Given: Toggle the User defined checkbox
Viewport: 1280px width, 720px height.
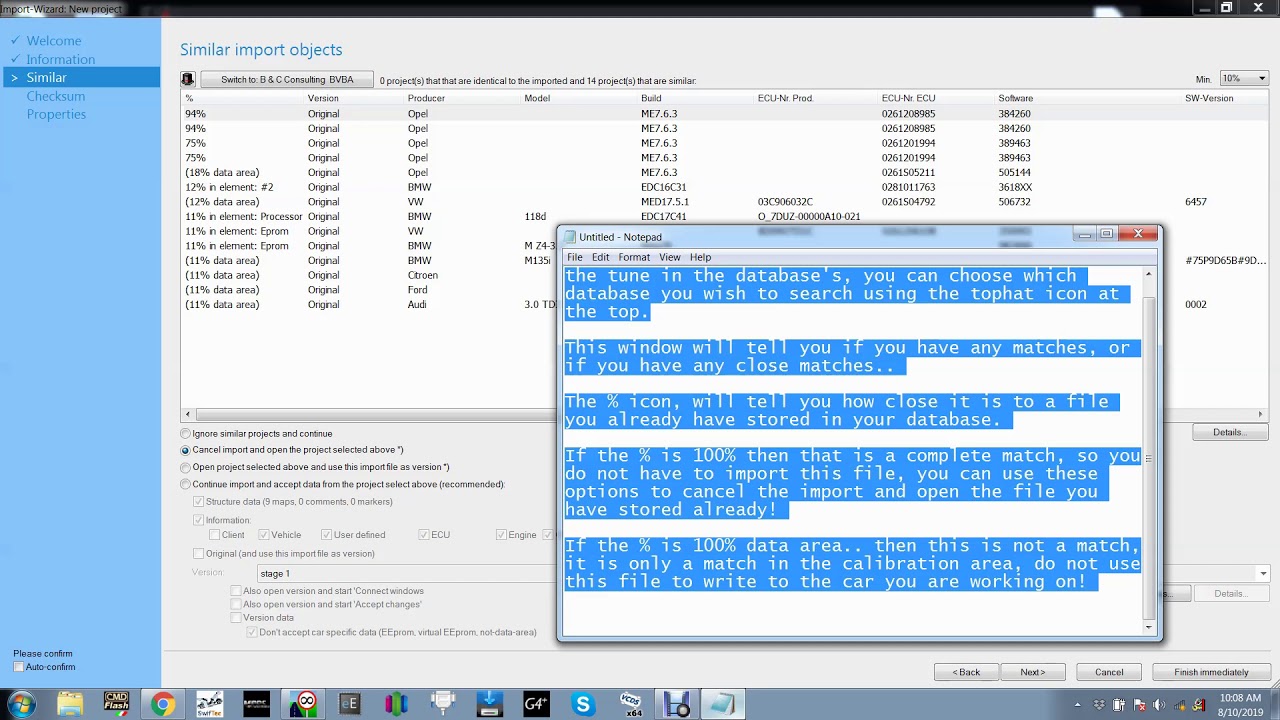Looking at the screenshot, I should pyautogui.click(x=326, y=535).
